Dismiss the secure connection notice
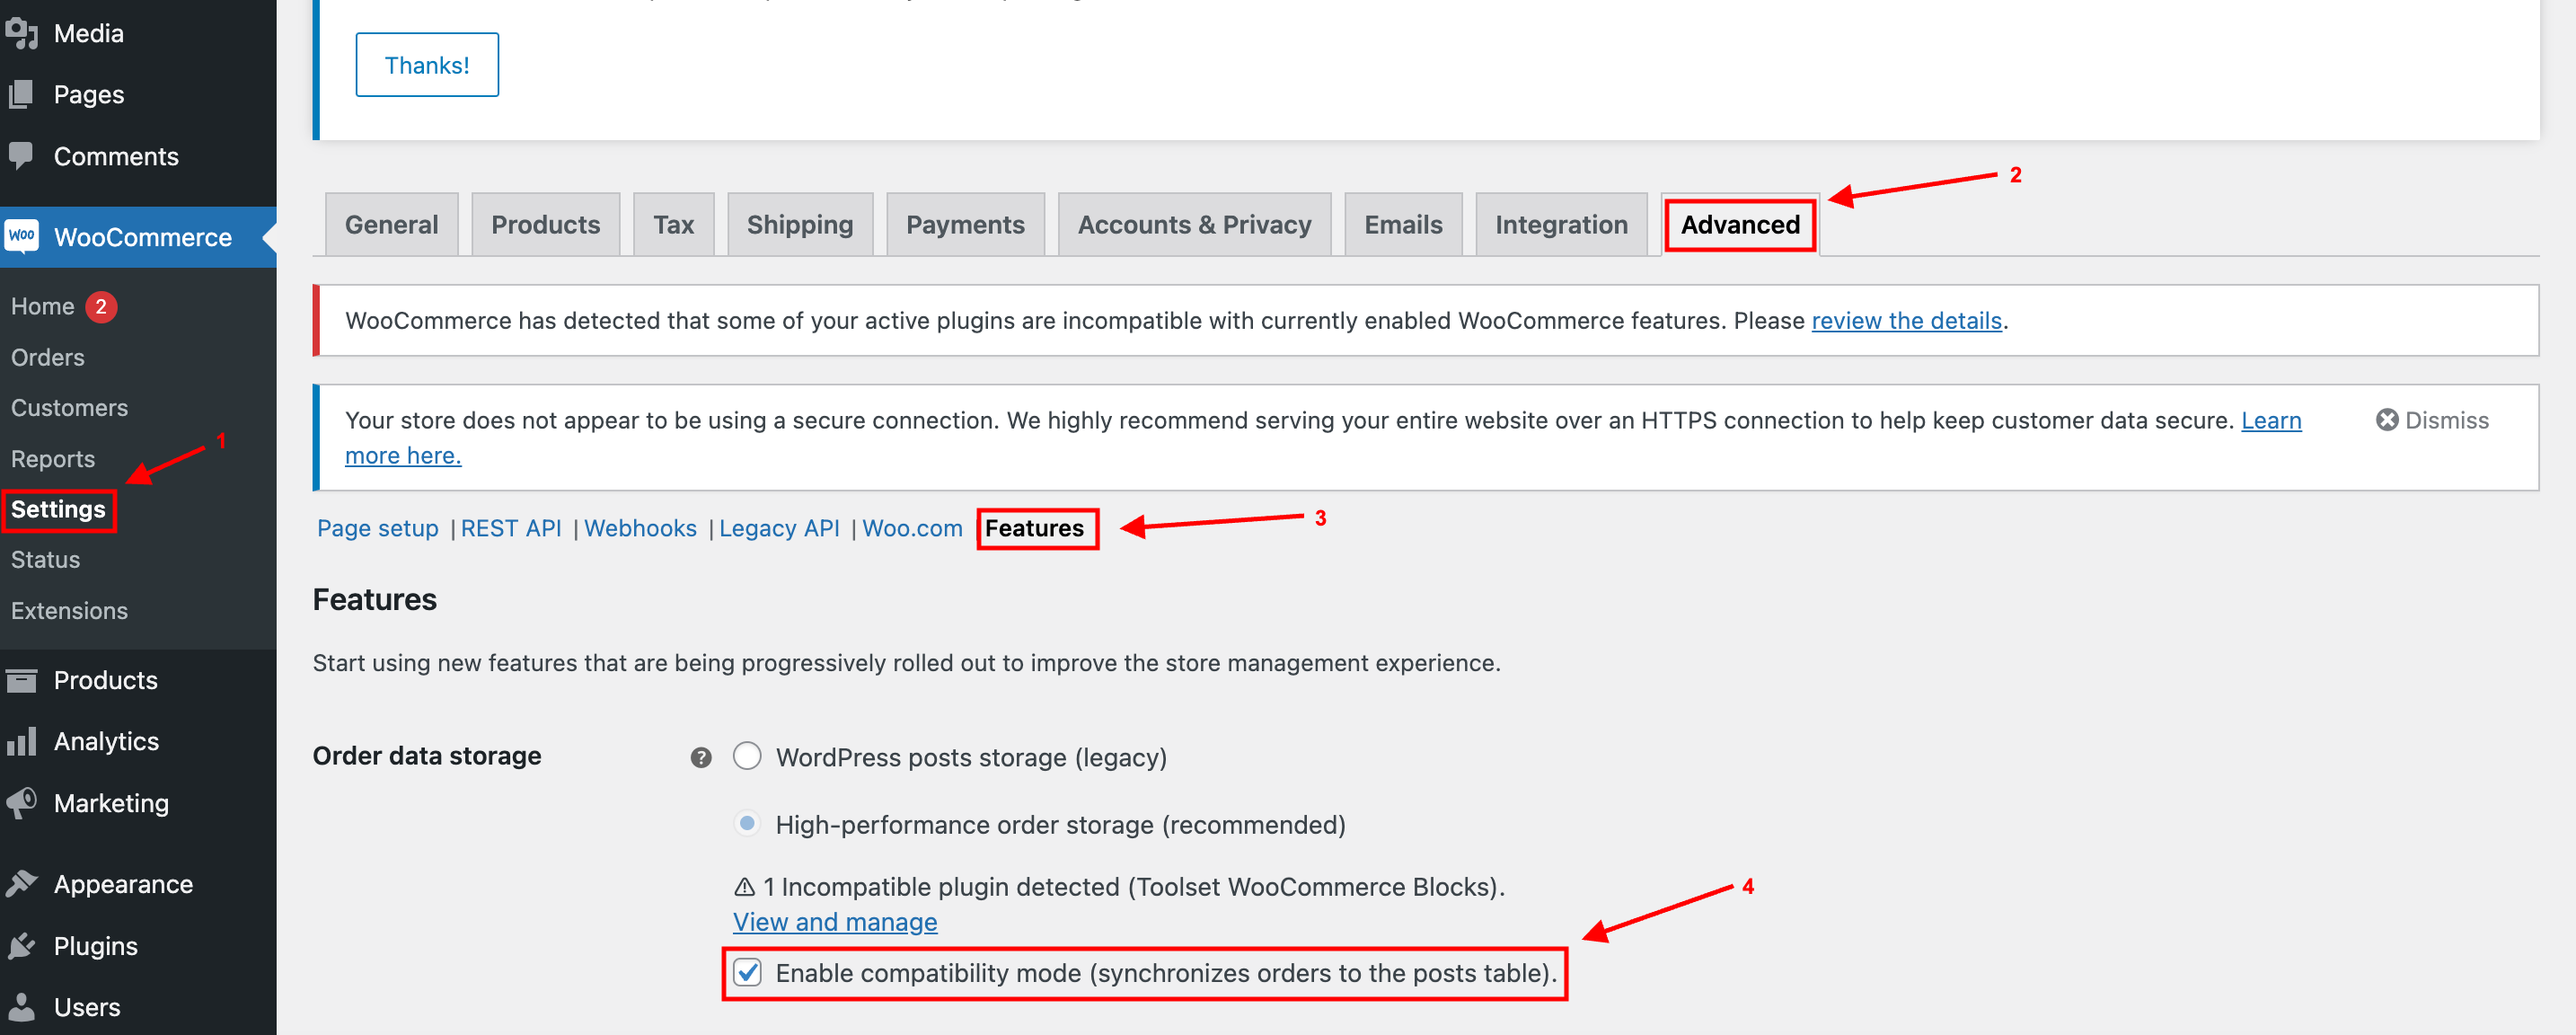Screen dimensions: 2576x1035 coord(2432,420)
